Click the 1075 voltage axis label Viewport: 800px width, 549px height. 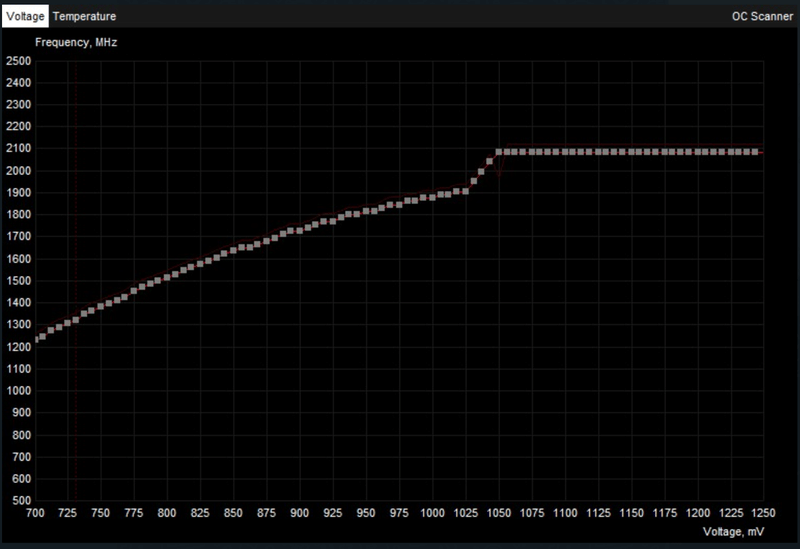(532, 513)
